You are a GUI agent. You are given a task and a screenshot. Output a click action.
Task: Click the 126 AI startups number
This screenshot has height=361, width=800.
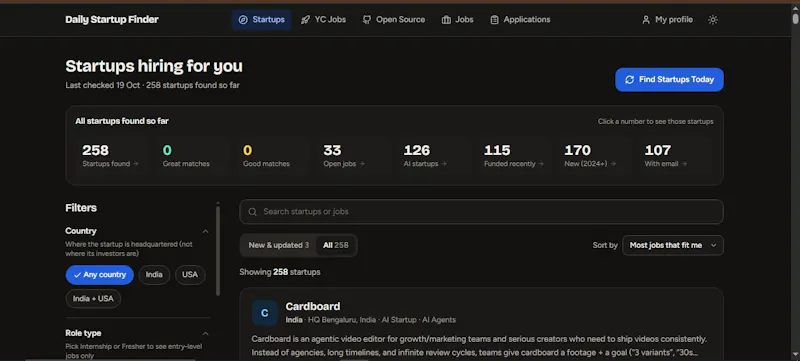417,150
